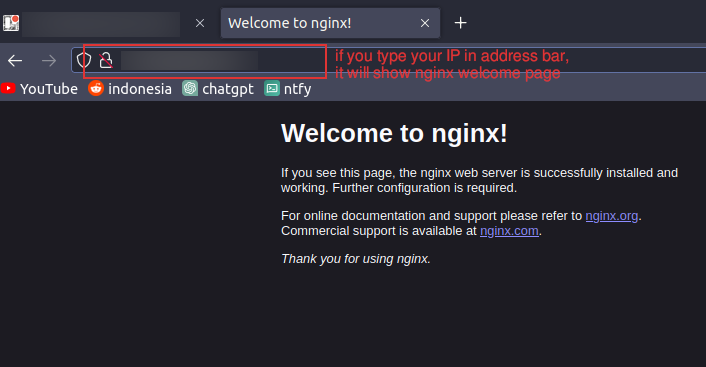Screen dimensions: 706x367
Task: Click the 'Thank you for using nginx.' text
Action: coord(356,259)
